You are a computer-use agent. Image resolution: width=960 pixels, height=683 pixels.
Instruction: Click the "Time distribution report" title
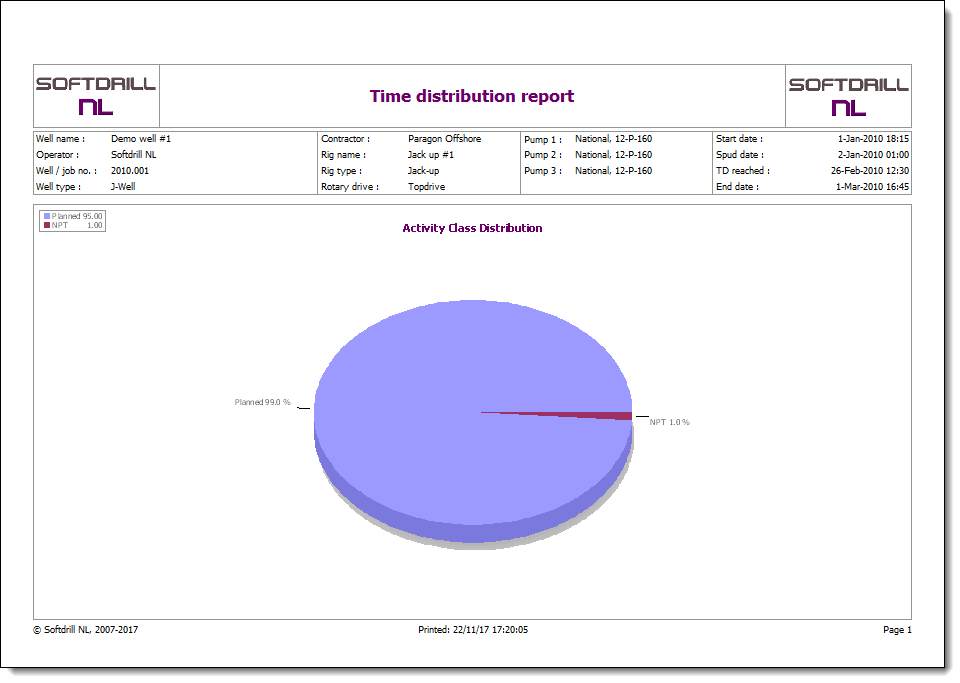click(472, 97)
